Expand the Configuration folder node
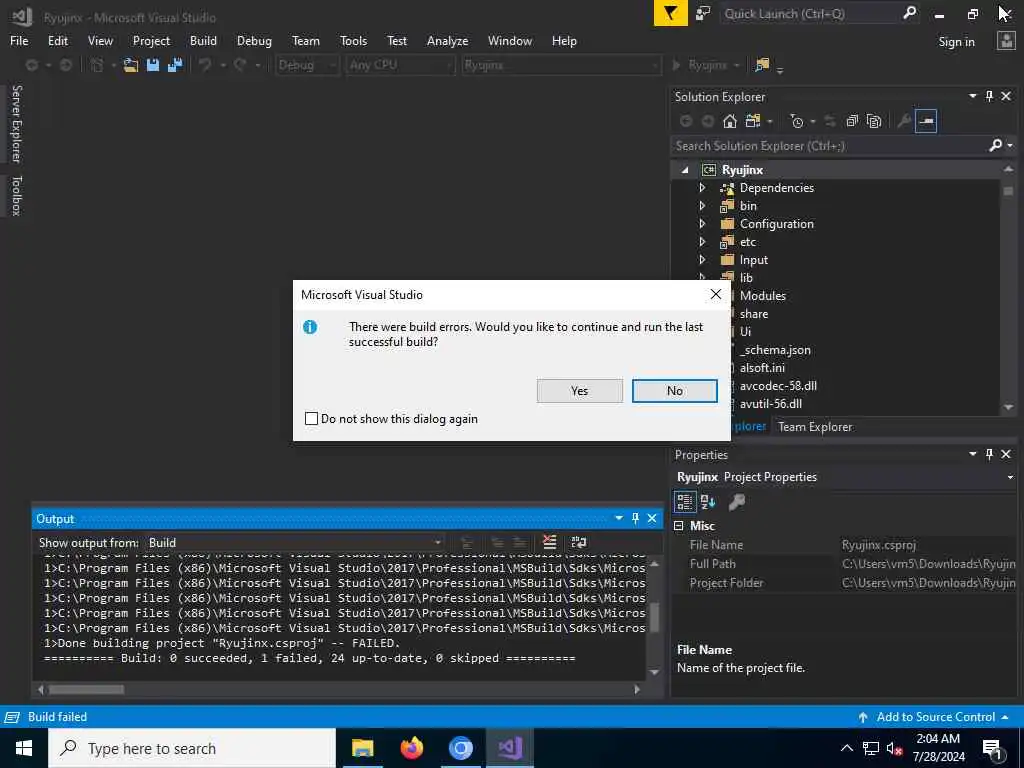The image size is (1024, 768). (702, 223)
